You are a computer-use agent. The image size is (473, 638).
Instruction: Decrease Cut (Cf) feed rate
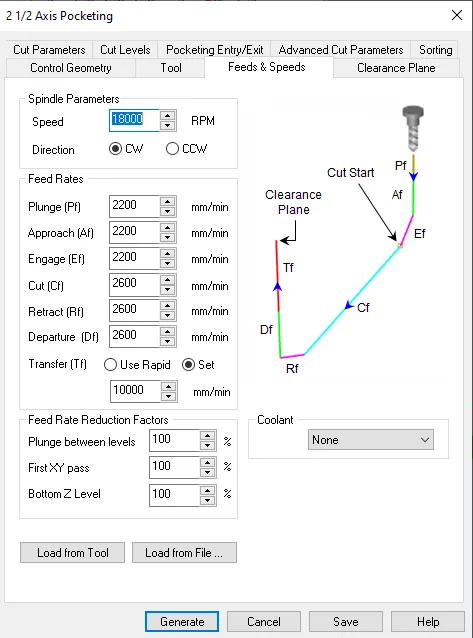tap(168, 290)
